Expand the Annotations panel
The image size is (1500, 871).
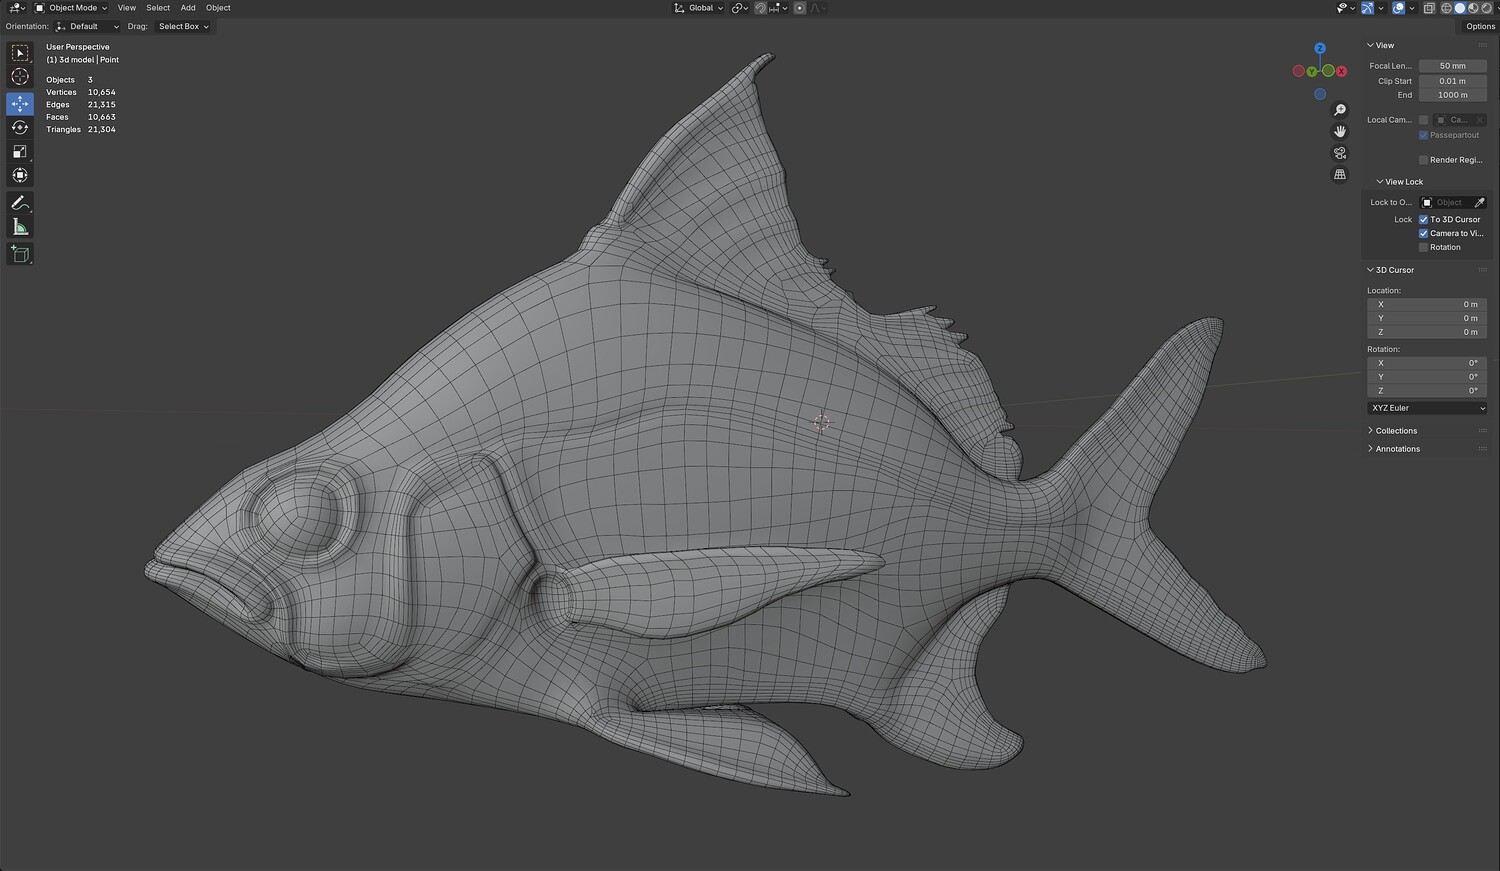click(x=1397, y=449)
